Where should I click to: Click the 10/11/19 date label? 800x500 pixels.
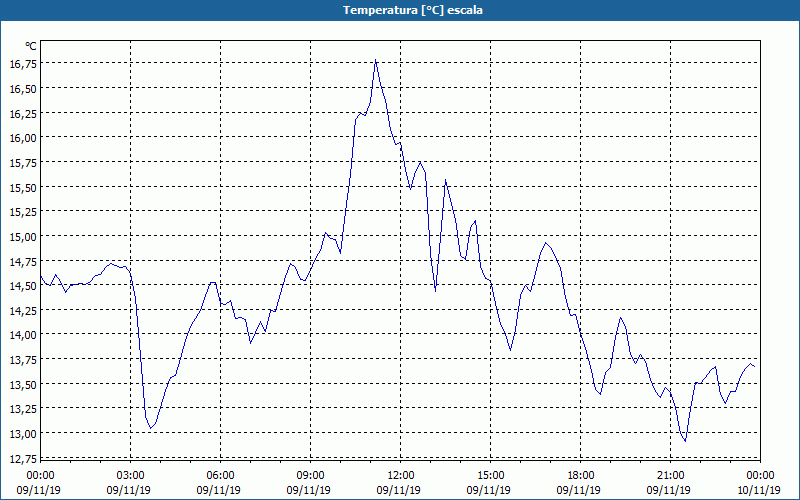pyautogui.click(x=759, y=490)
